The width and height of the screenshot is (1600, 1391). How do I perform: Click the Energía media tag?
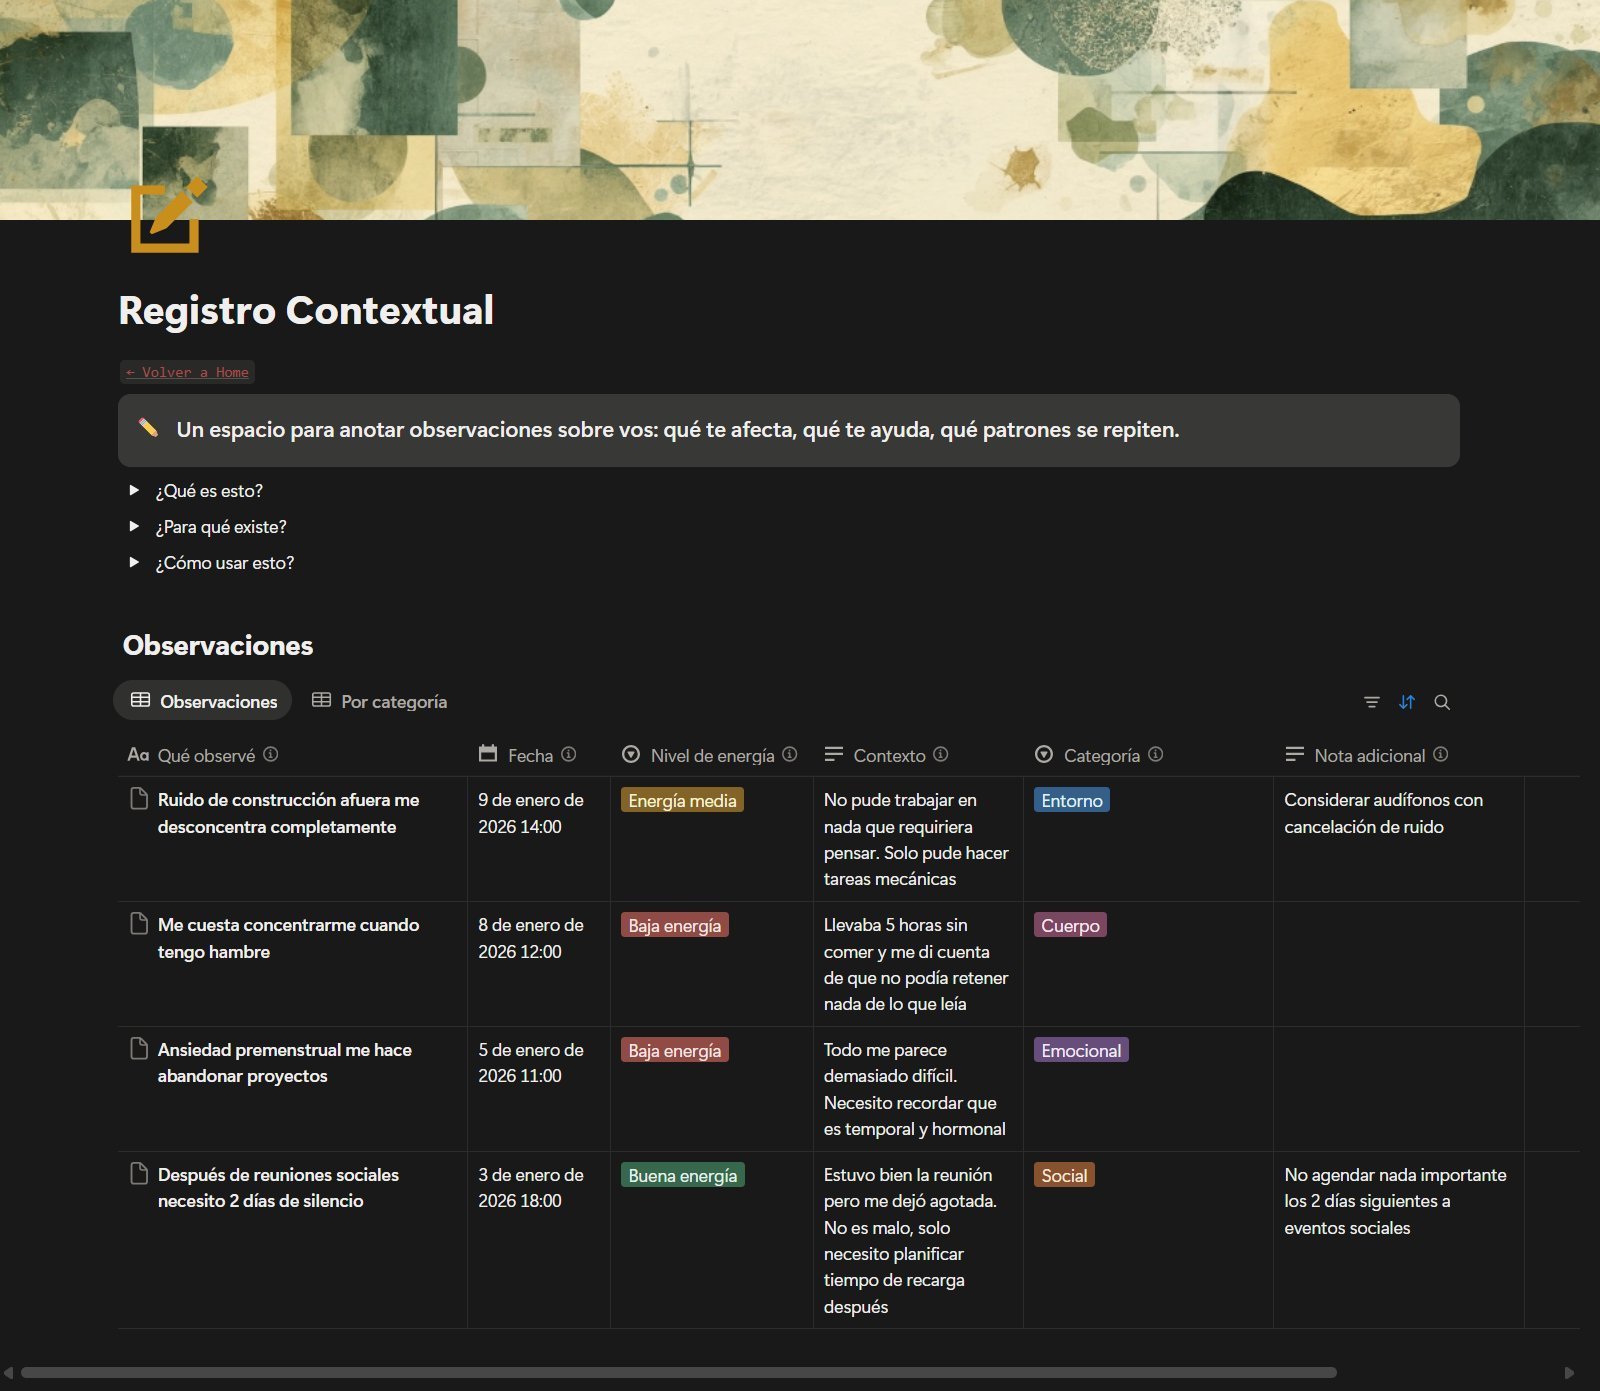point(682,800)
